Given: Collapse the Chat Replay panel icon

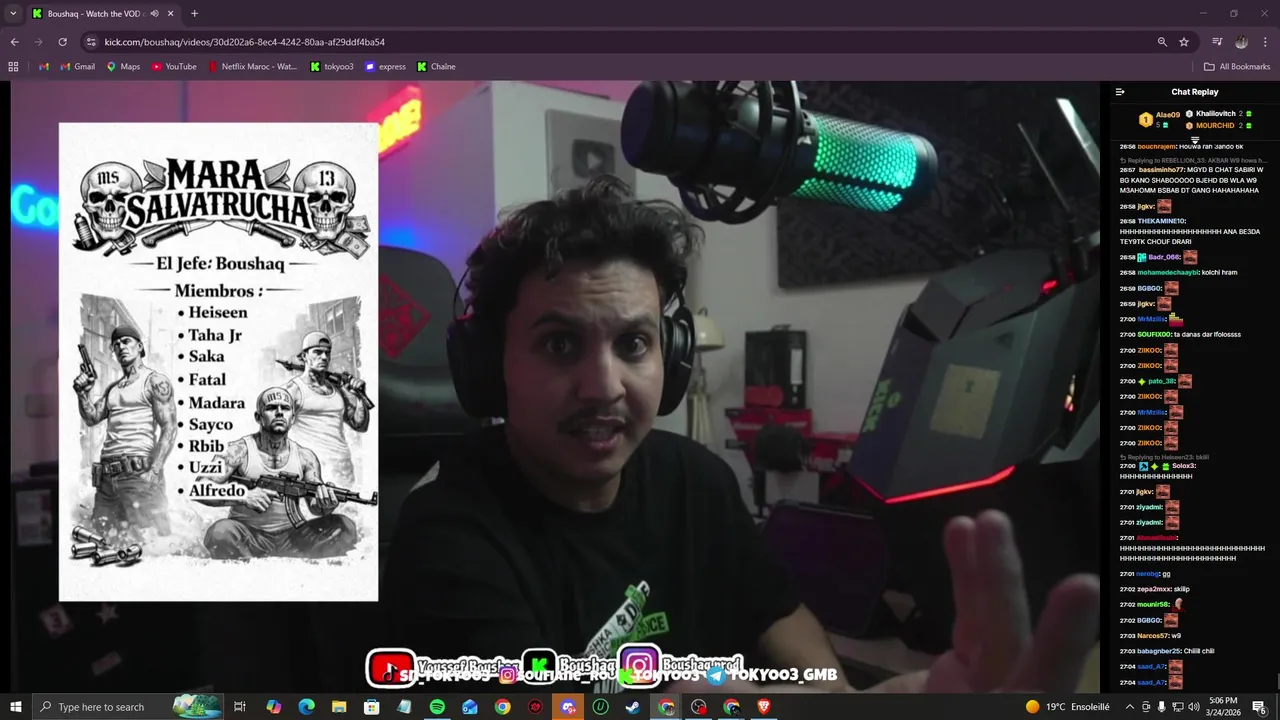Looking at the screenshot, I should pos(1120,92).
